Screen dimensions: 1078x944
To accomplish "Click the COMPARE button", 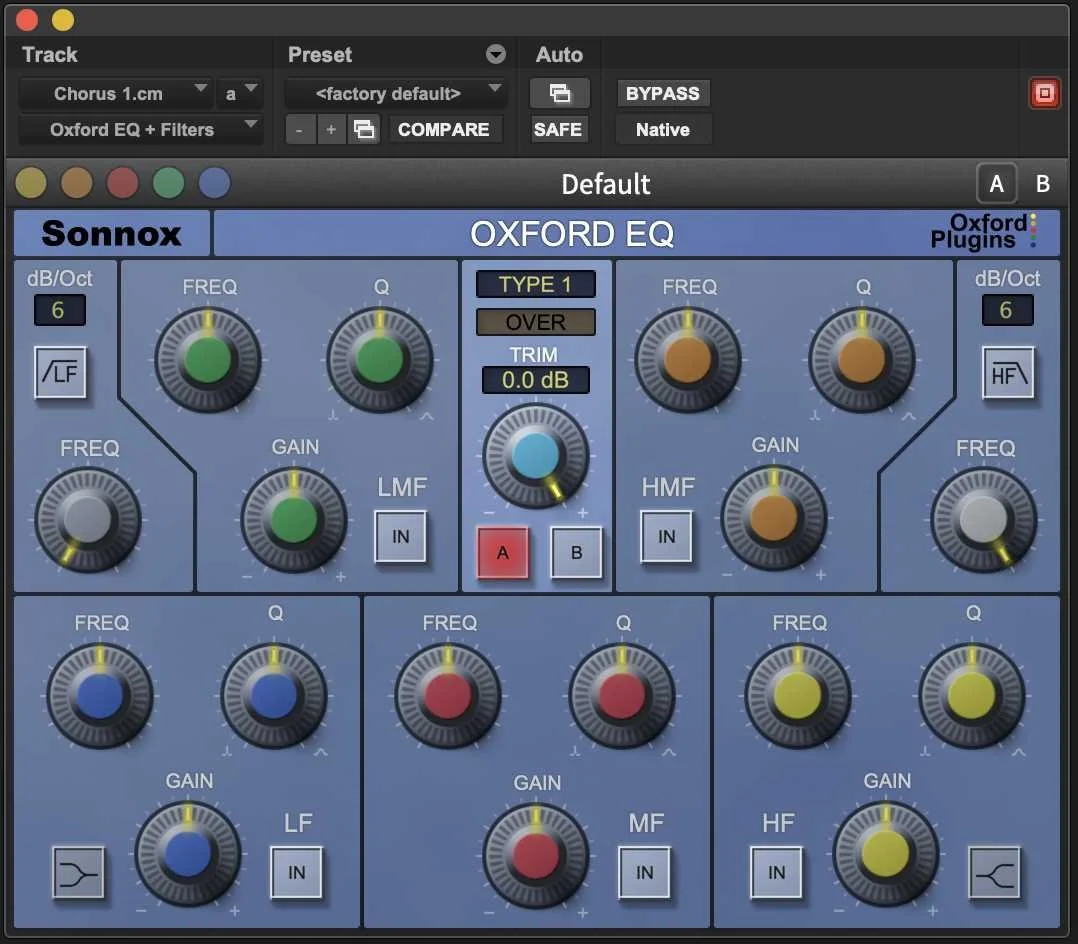I will pyautogui.click(x=444, y=129).
